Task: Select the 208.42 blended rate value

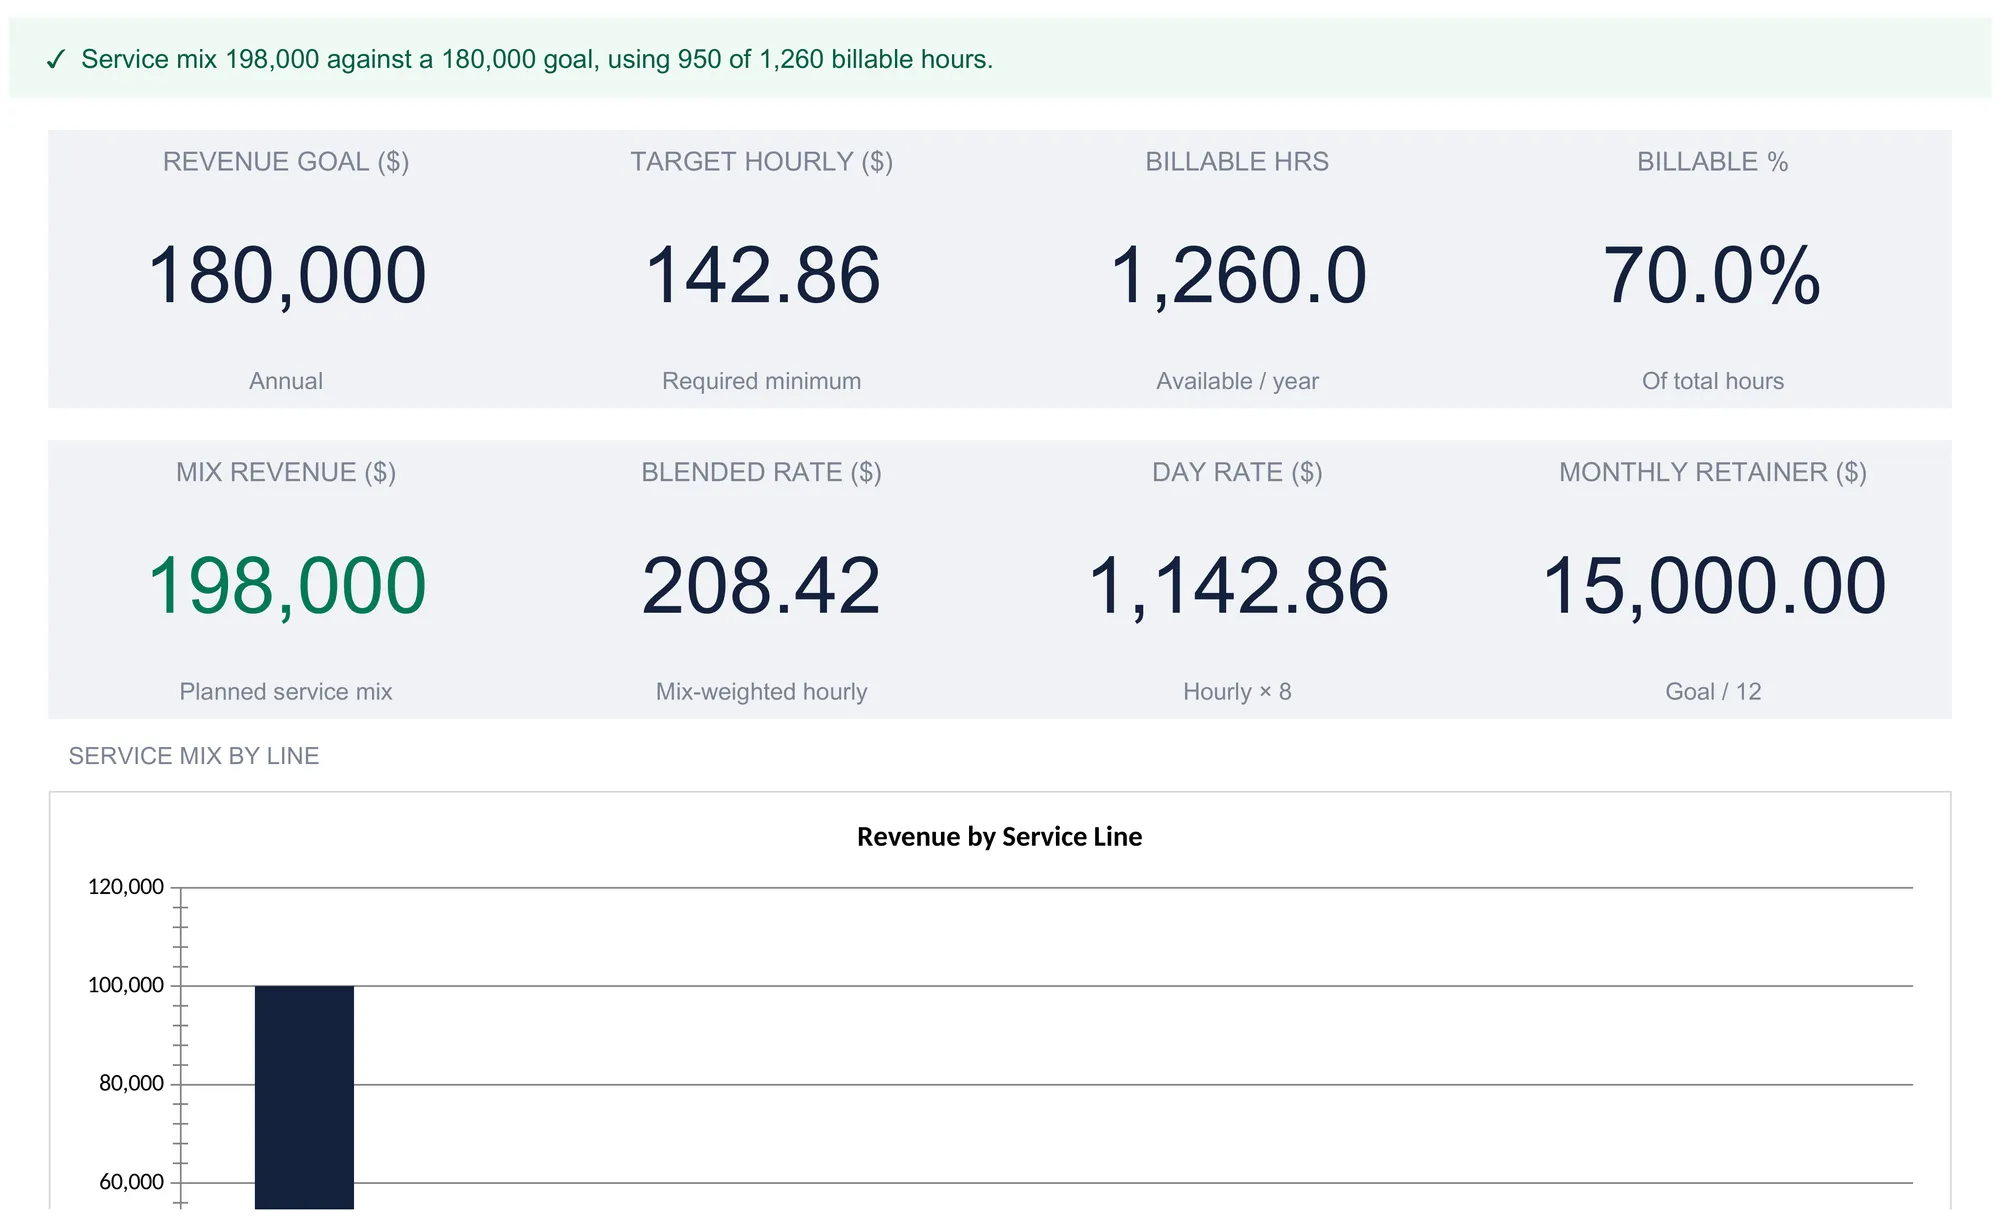Action: pos(762,586)
